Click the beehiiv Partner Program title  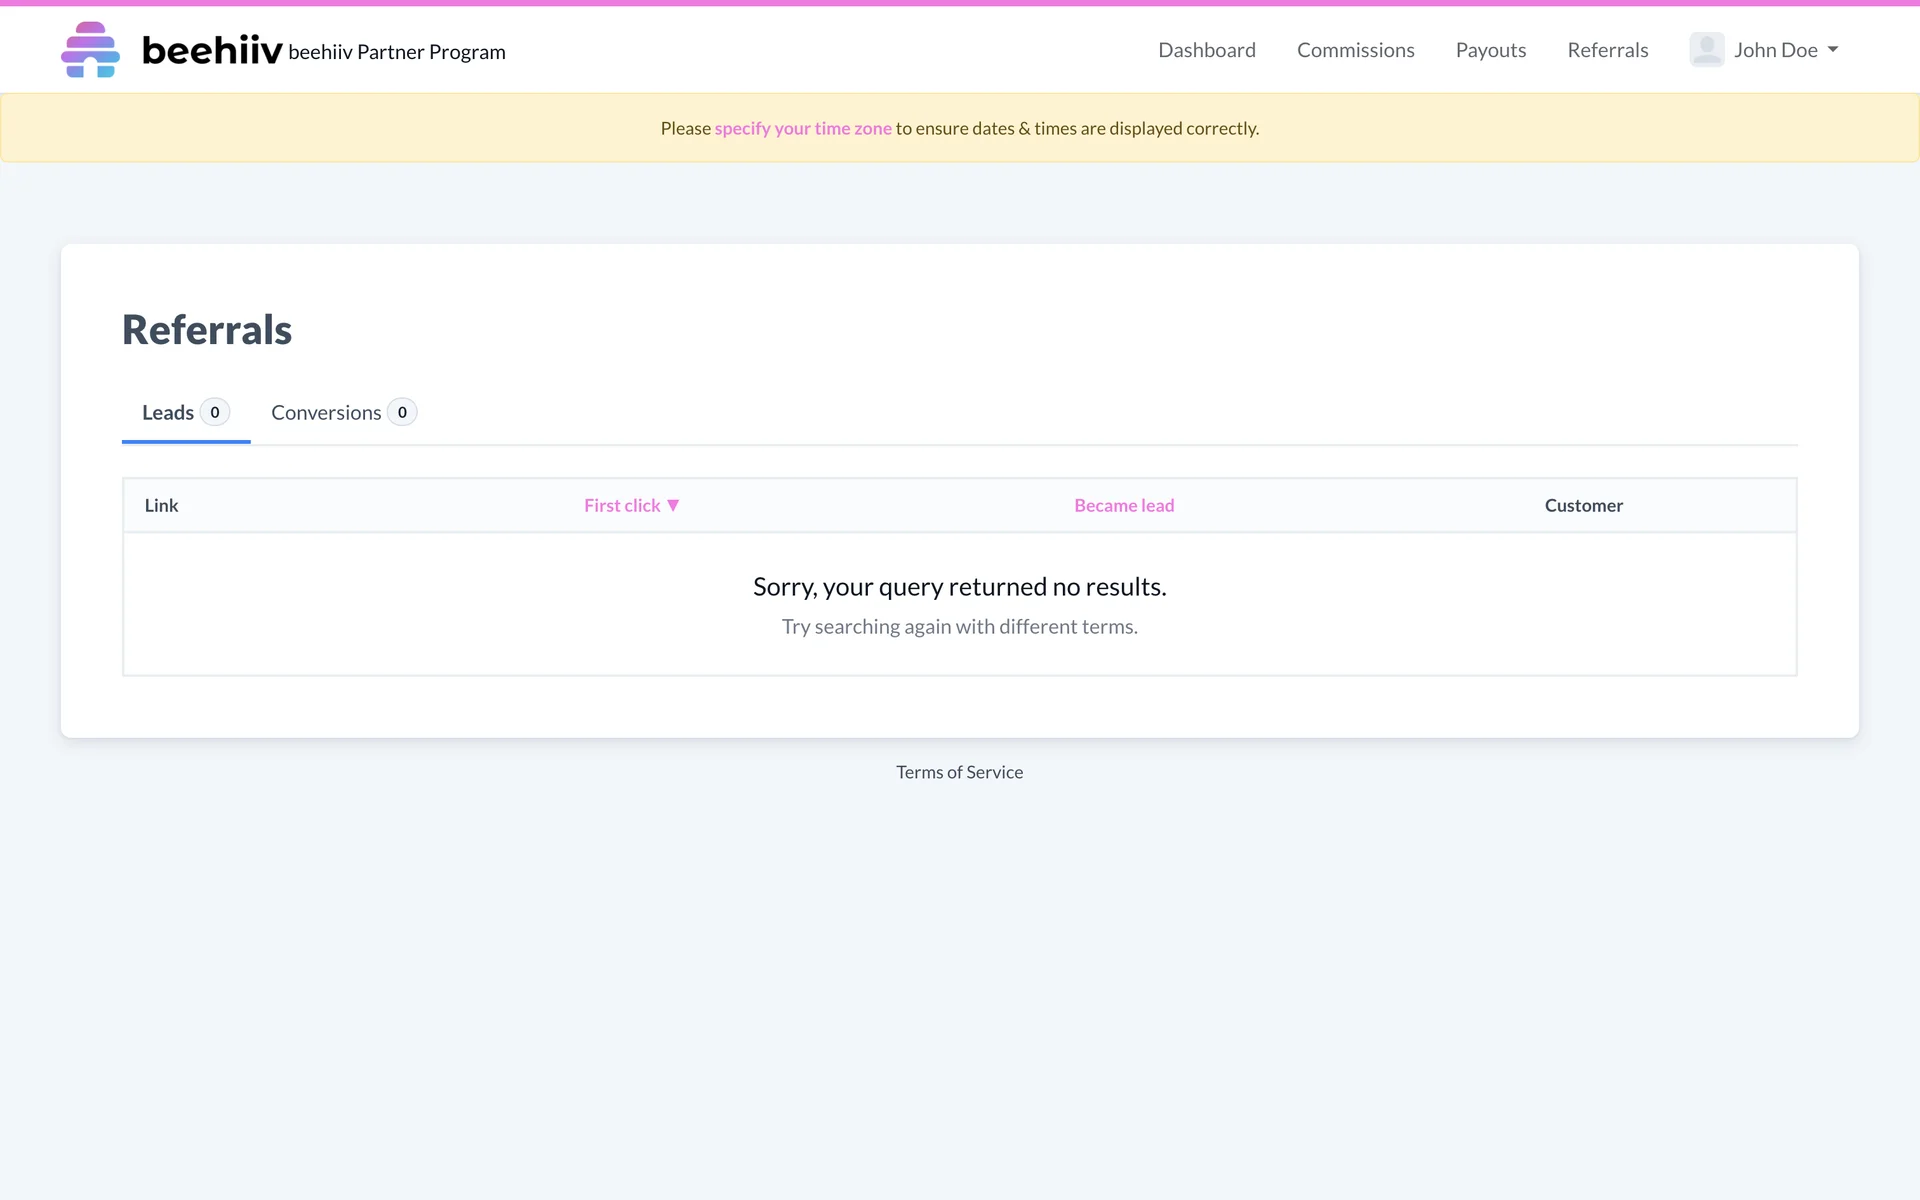tap(397, 52)
